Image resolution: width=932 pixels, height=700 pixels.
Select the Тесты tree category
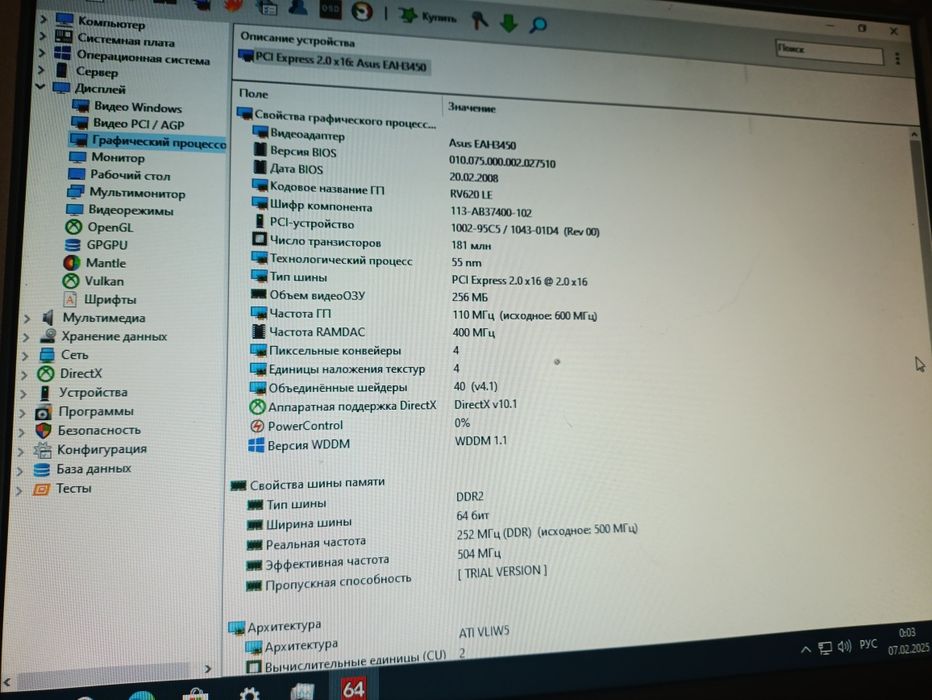tap(61, 489)
